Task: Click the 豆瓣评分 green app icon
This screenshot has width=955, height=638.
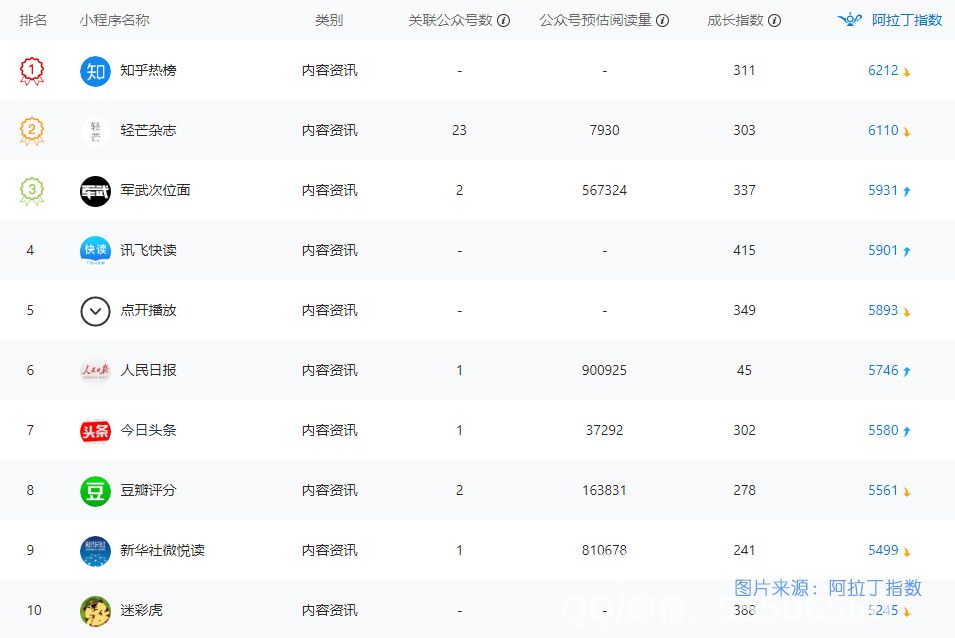Action: (x=95, y=491)
